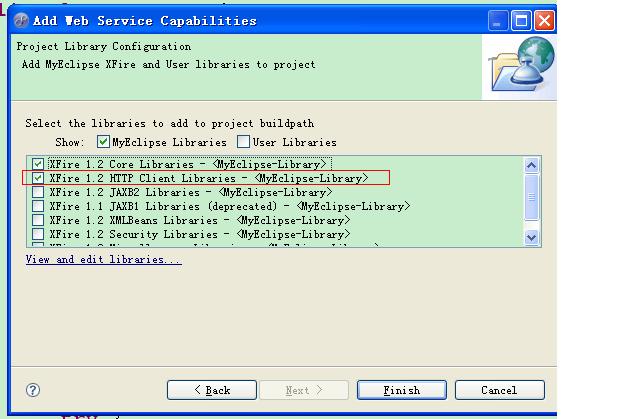Uncheck XFire 1.2 HTTP Client Libraries
This screenshot has width=640, height=419.
click(38, 178)
